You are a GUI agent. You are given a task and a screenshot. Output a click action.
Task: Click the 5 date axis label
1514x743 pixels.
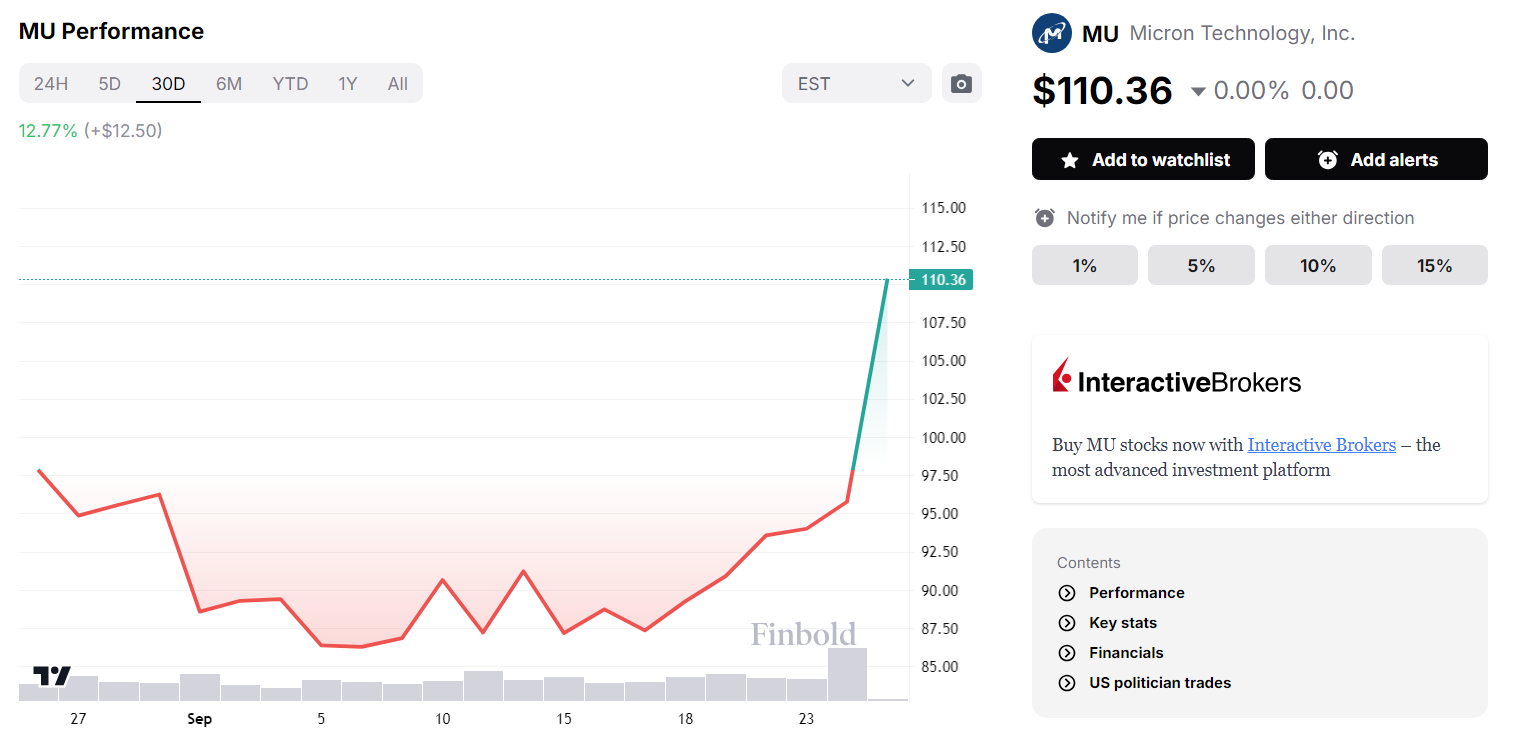click(321, 719)
